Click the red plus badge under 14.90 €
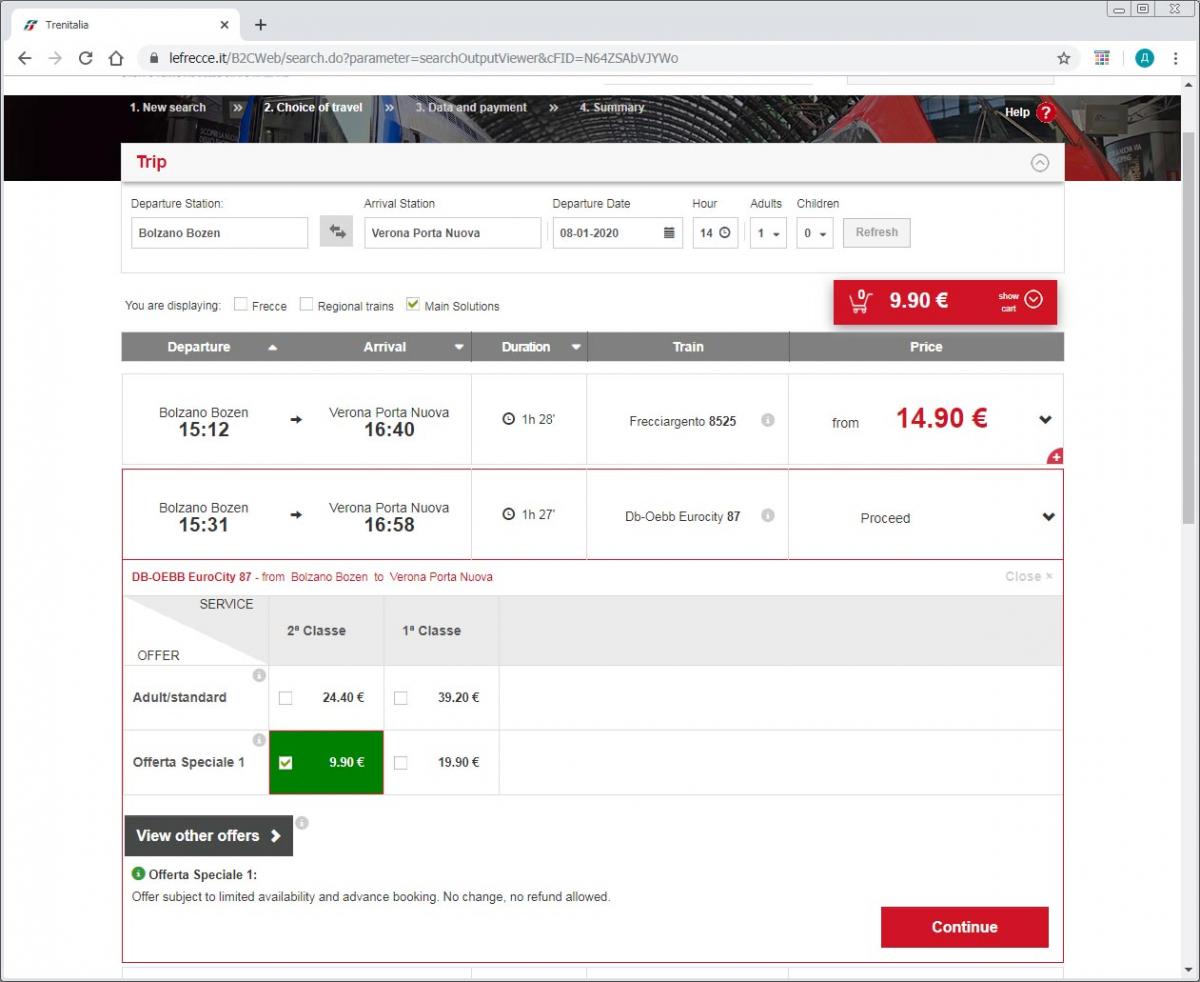This screenshot has height=982, width=1200. click(x=1055, y=457)
